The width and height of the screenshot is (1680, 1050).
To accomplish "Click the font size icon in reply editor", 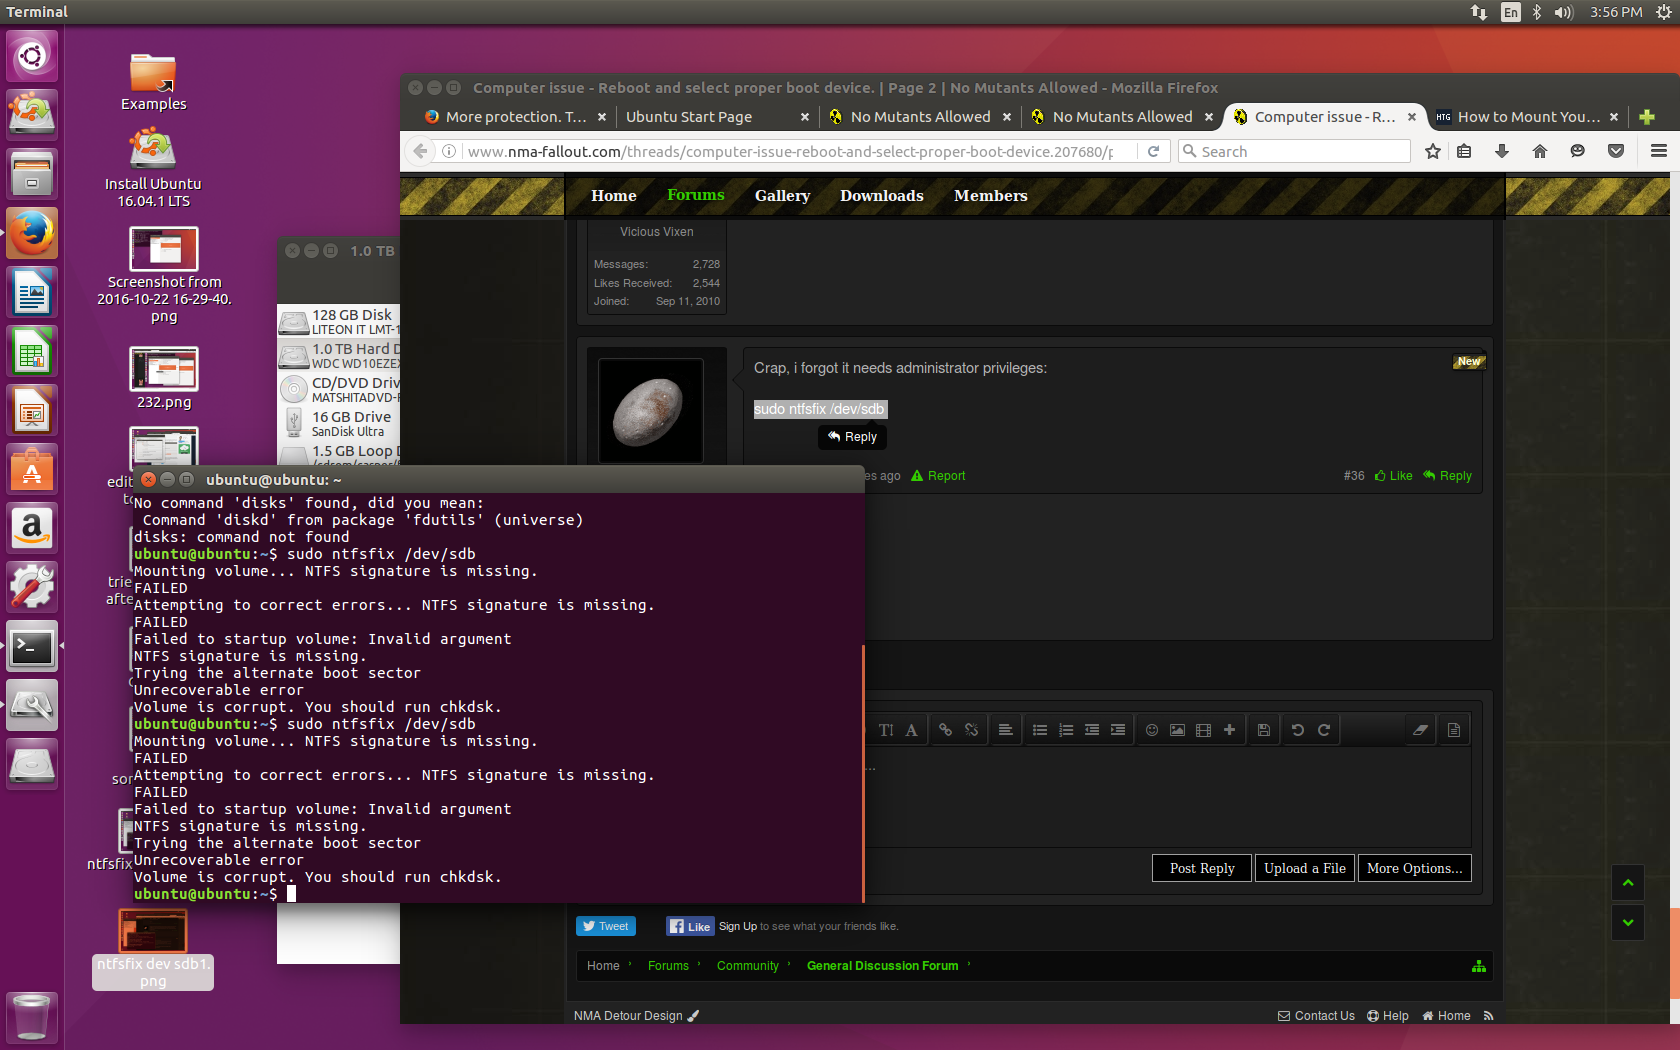I will 886,730.
